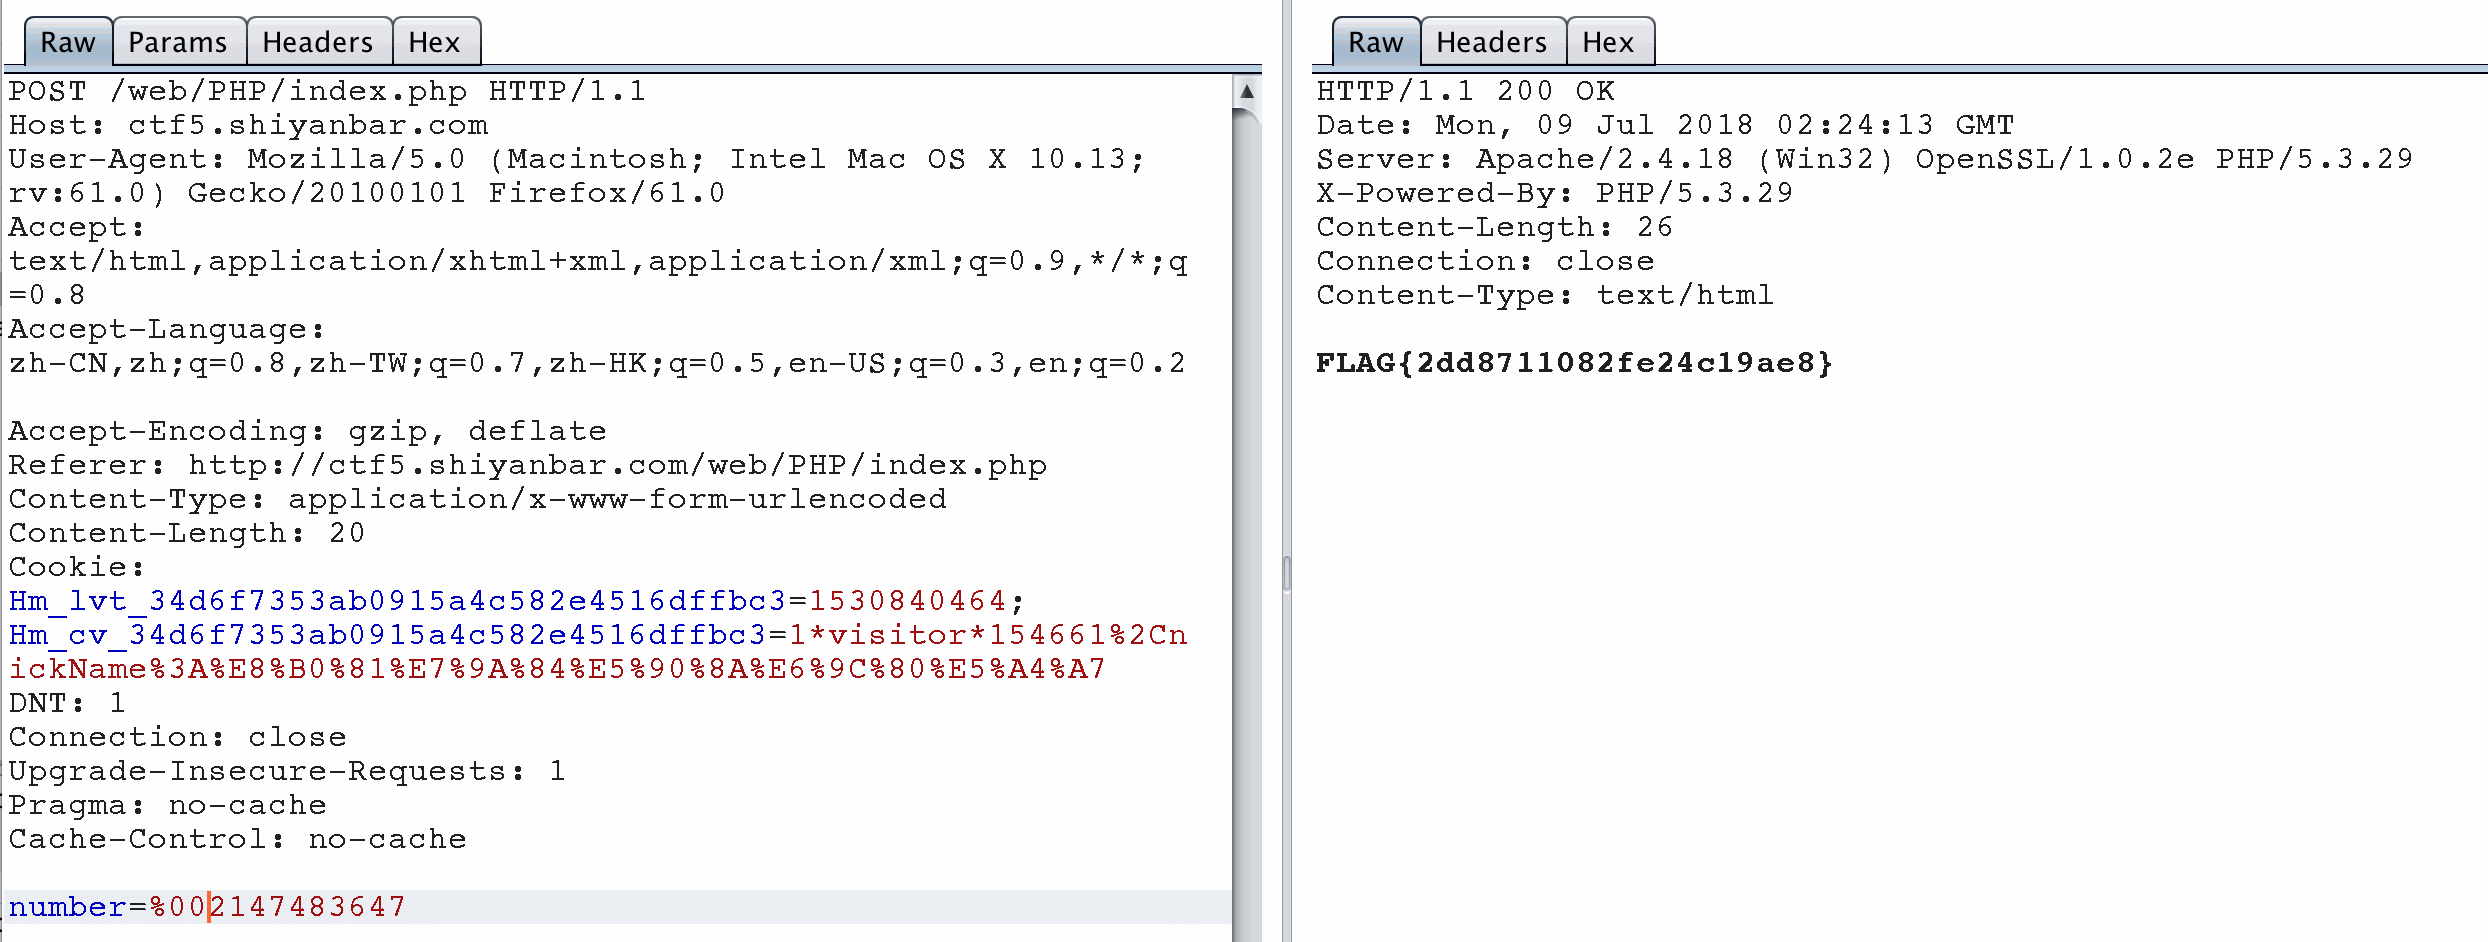This screenshot has height=942, width=2488.
Task: Click the Cache-Control: no-cache line
Action: 237,839
